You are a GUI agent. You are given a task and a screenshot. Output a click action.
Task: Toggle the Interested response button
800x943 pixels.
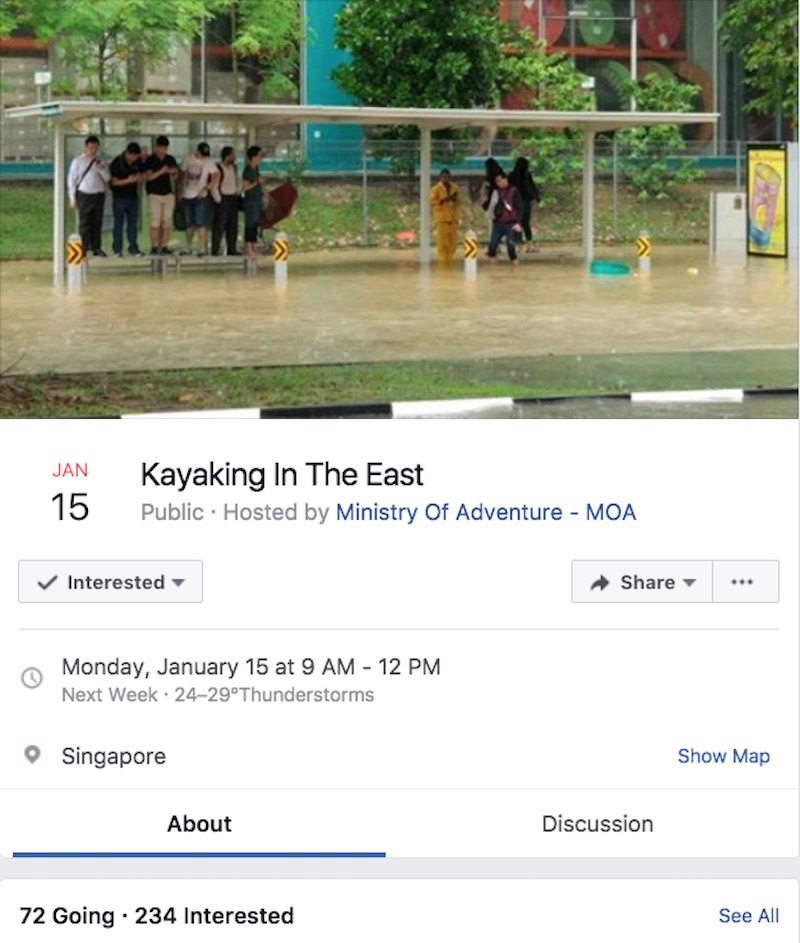(110, 582)
